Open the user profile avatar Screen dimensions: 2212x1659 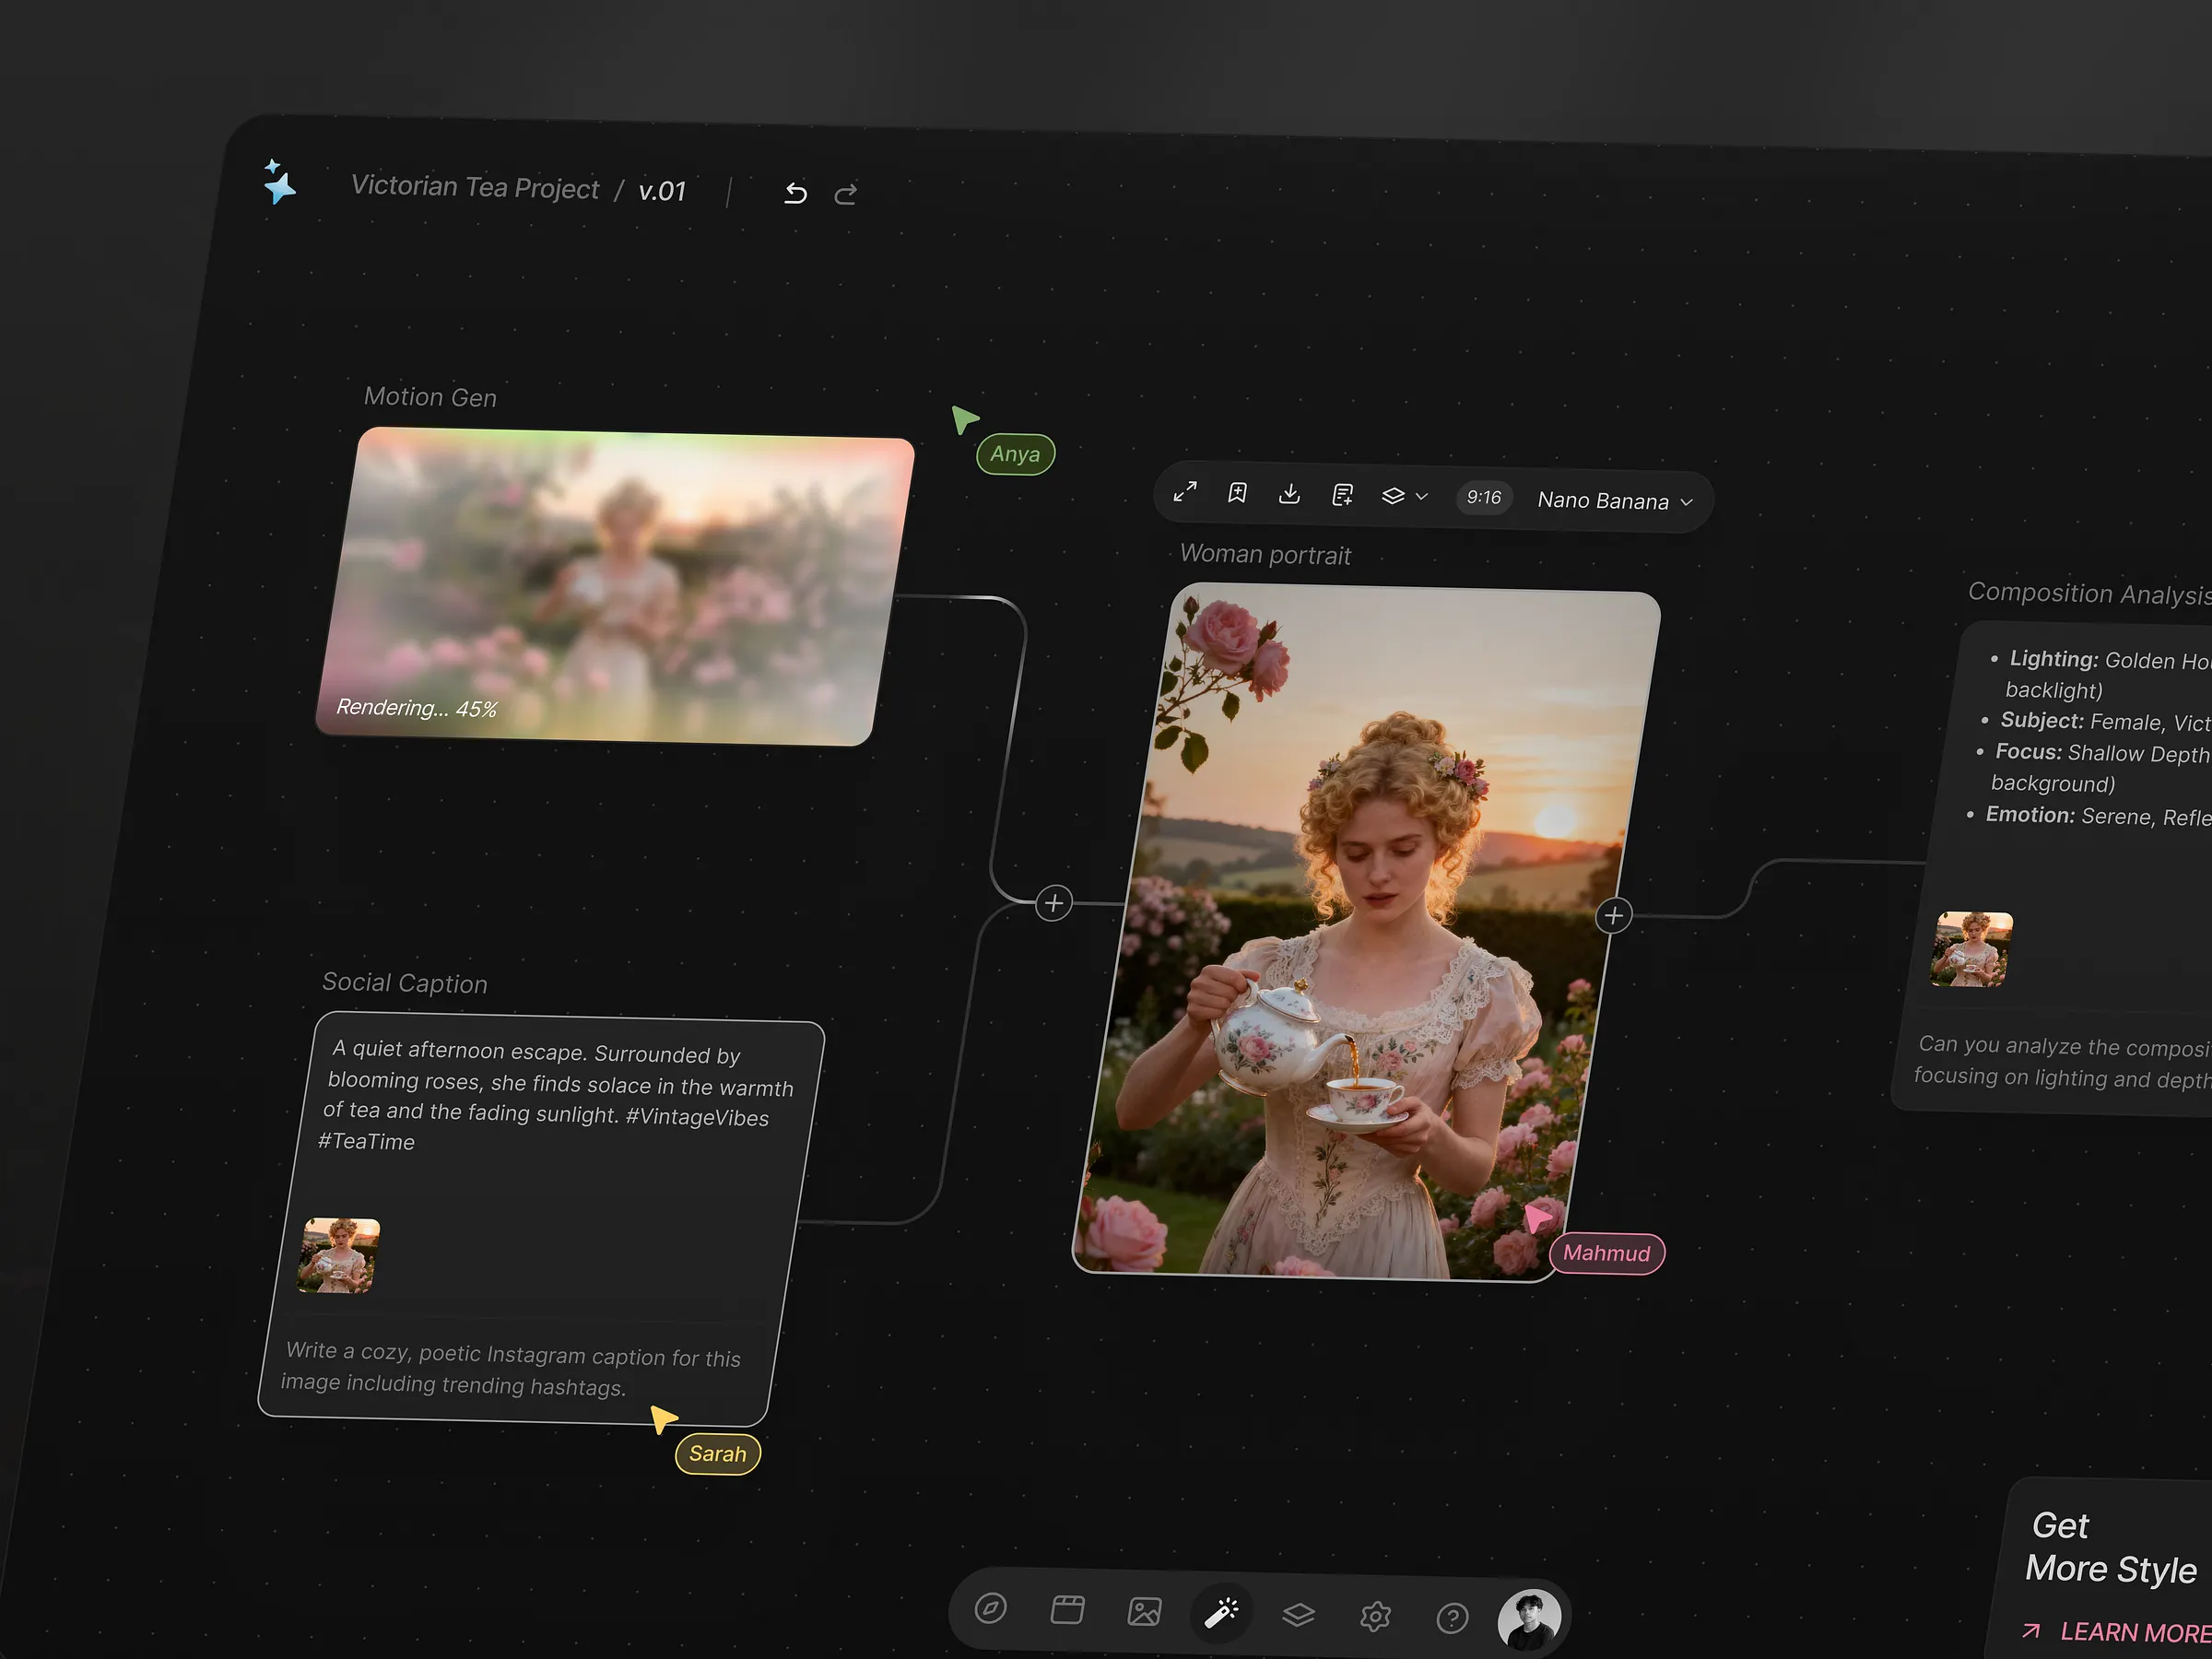[x=1528, y=1619]
